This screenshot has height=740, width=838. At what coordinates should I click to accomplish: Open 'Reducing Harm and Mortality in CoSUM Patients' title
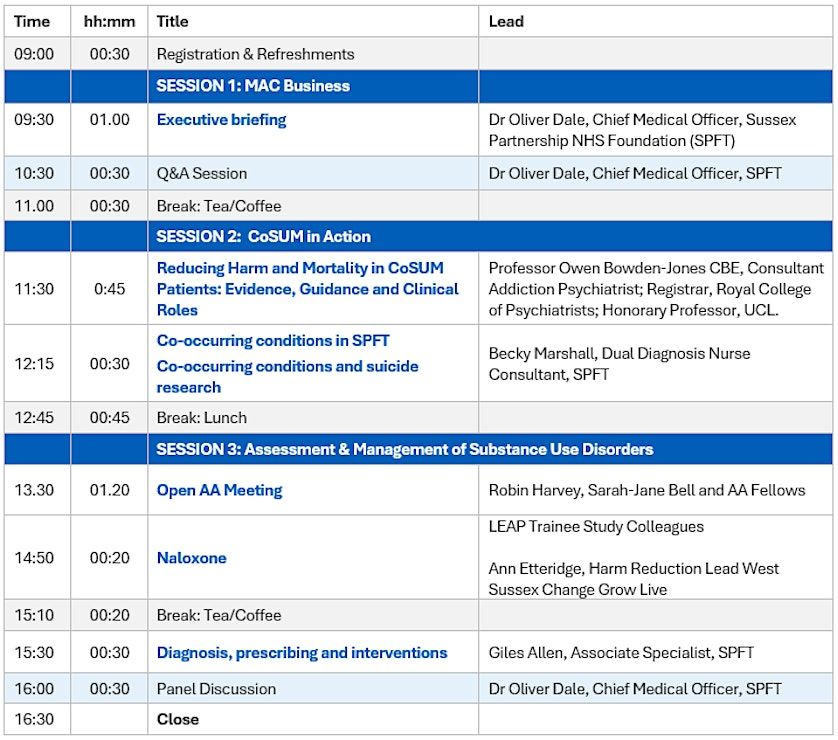(x=307, y=289)
